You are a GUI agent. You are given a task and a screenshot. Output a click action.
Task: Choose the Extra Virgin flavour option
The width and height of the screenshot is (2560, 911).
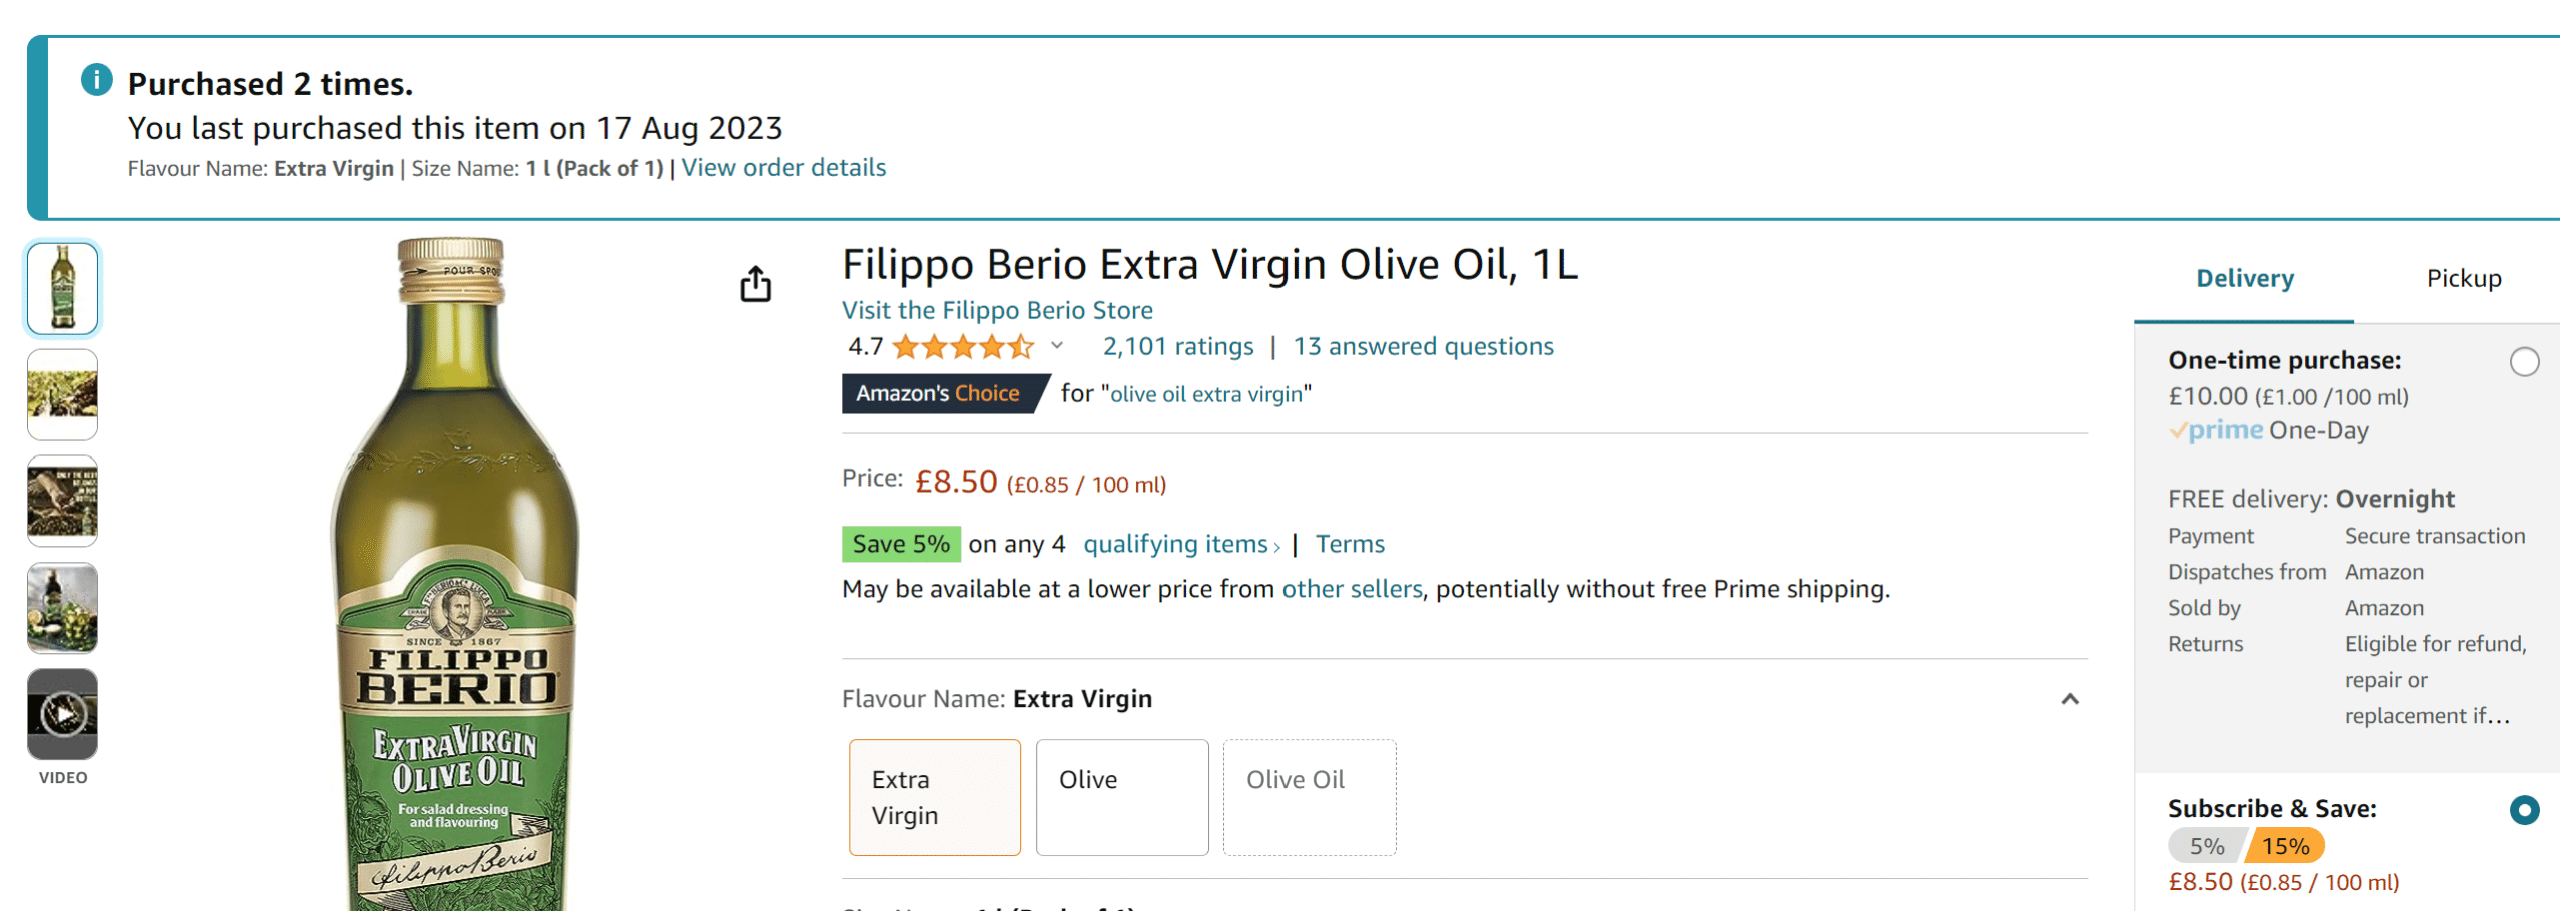(x=935, y=797)
